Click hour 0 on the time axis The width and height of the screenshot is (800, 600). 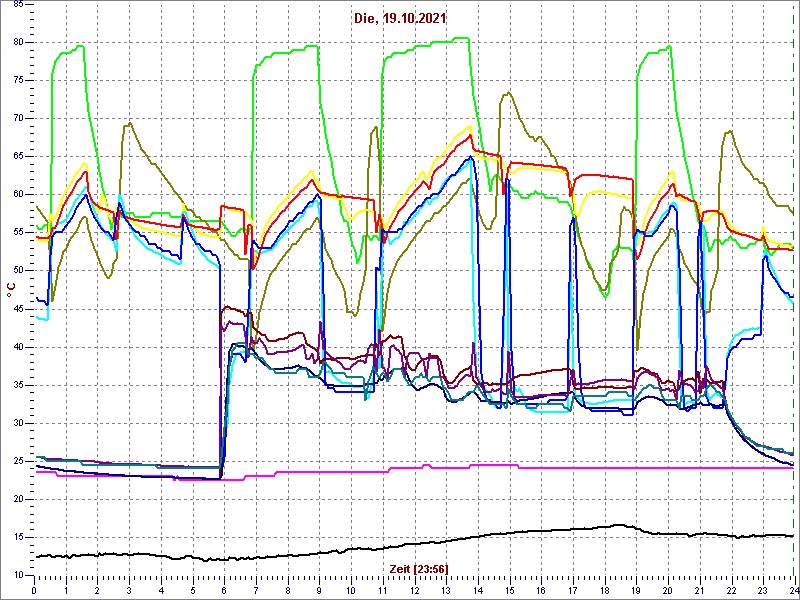34,591
